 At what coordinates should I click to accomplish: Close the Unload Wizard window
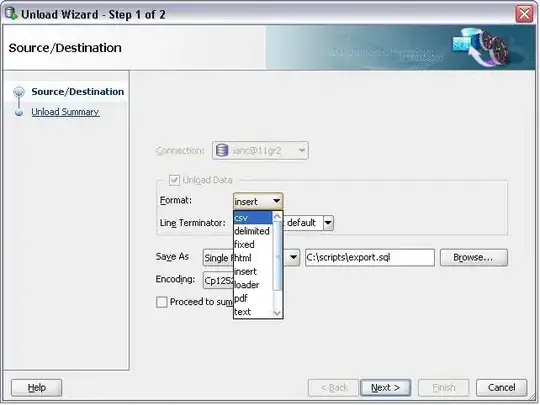524,14
